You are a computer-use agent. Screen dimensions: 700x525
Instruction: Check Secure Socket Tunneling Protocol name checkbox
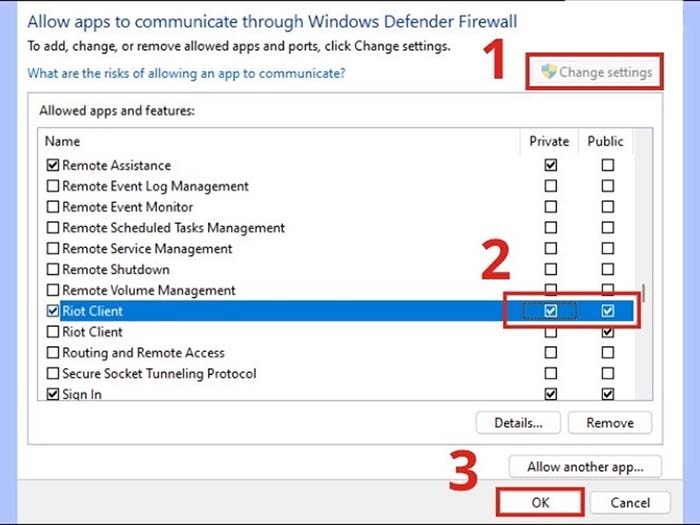(53, 373)
